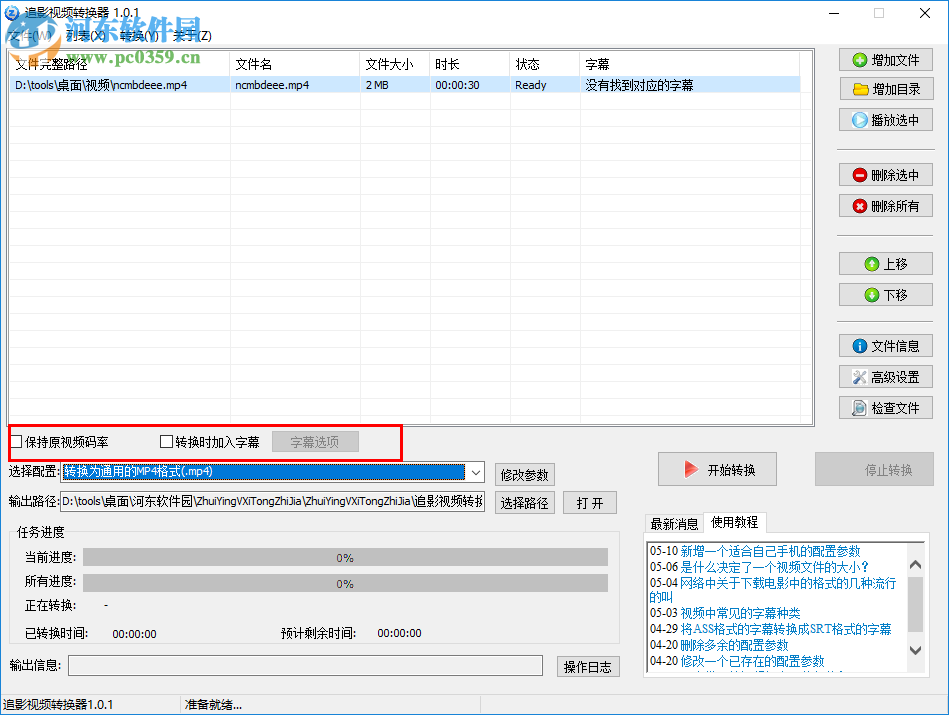
Task: Click the tutorial list scroll up arrow
Action: click(916, 564)
